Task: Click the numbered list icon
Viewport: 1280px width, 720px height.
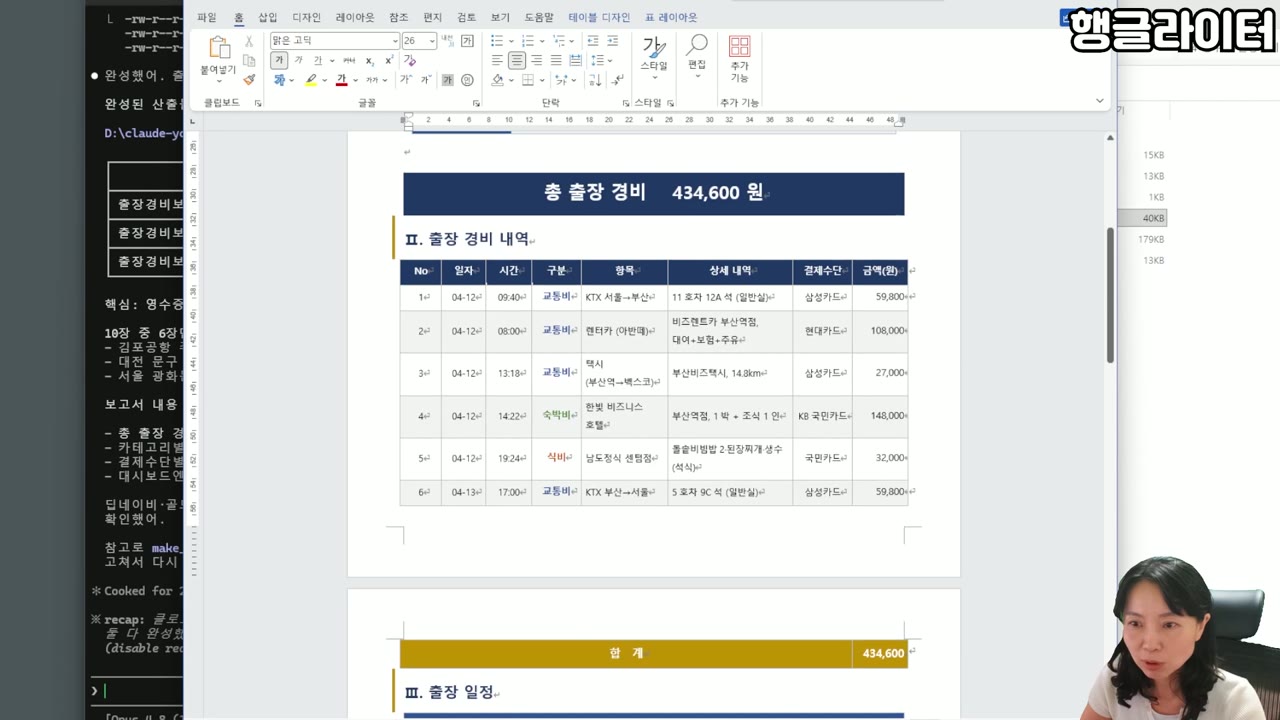Action: tap(527, 41)
